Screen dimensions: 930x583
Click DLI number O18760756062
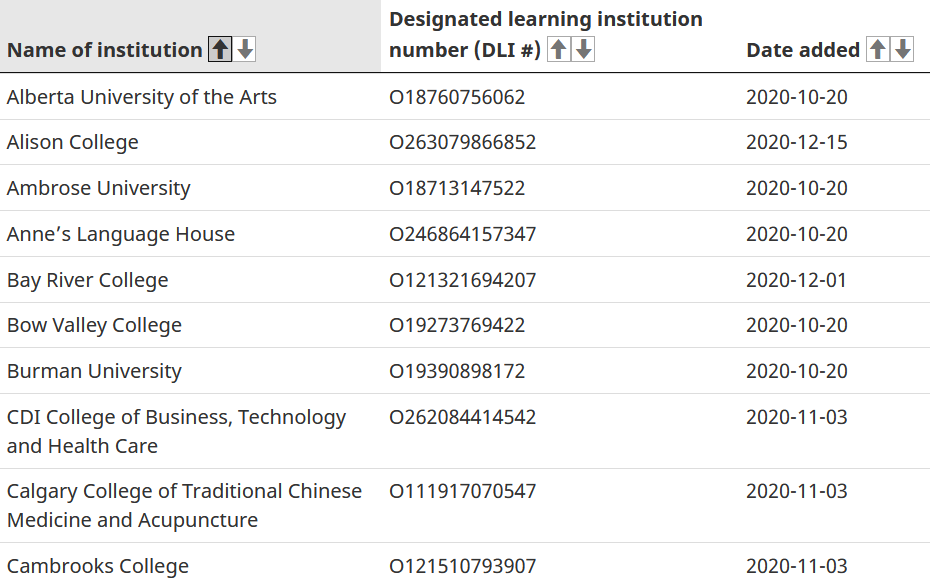click(x=457, y=97)
